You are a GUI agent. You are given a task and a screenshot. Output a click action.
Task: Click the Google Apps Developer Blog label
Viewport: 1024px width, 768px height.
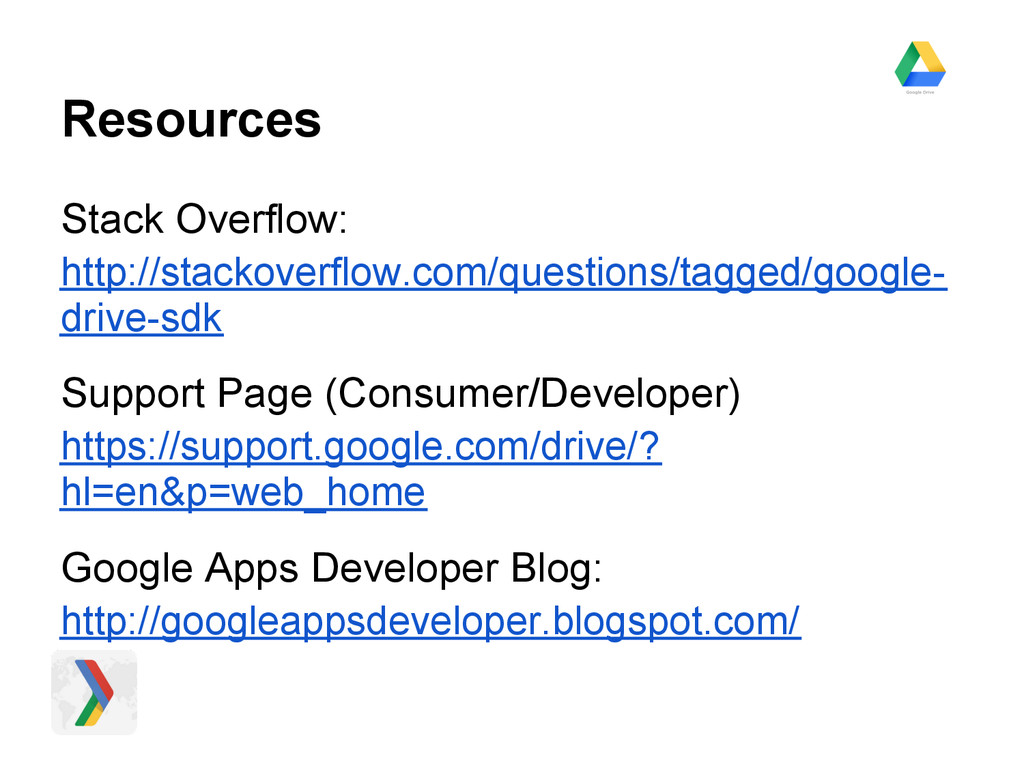click(x=331, y=569)
